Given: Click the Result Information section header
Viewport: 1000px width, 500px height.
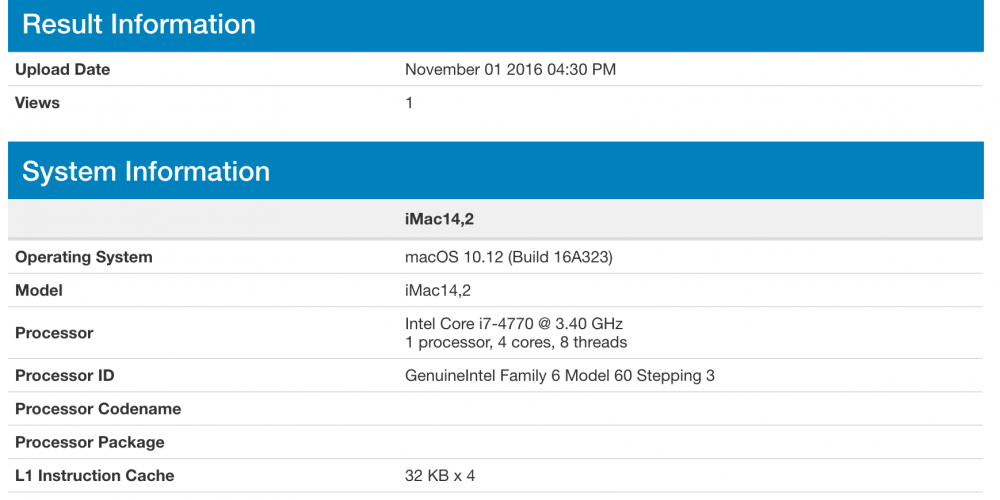Looking at the screenshot, I should pos(496,25).
